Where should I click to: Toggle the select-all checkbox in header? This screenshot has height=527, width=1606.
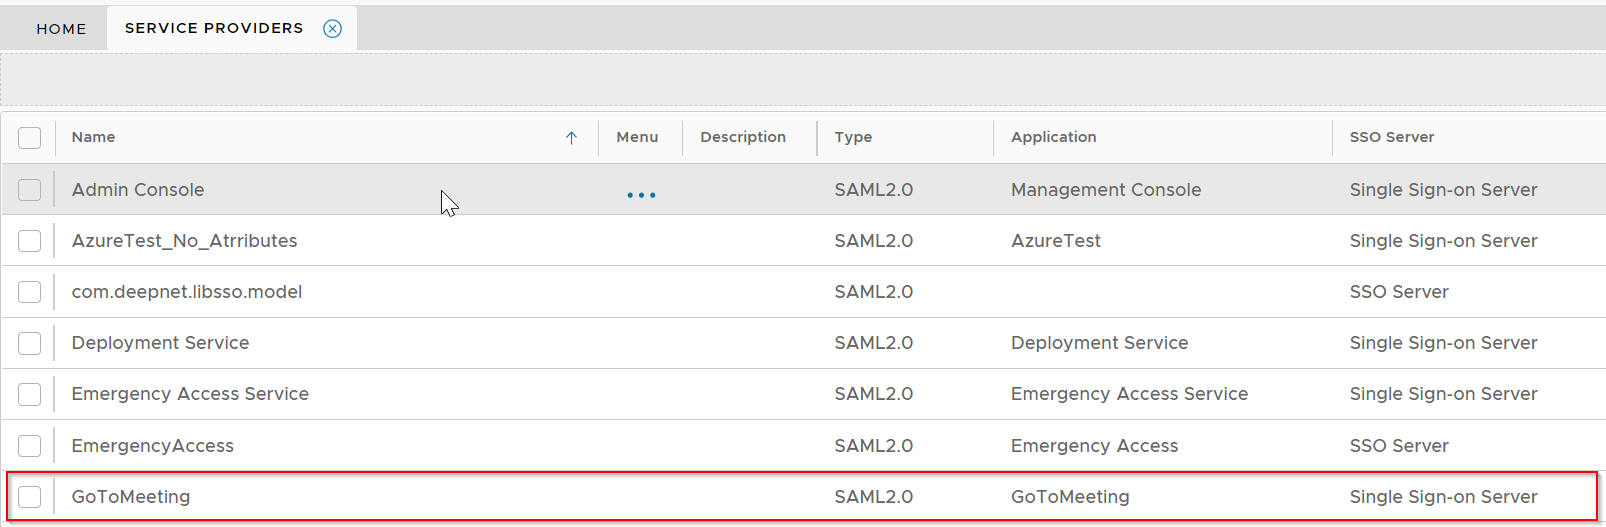pos(30,138)
